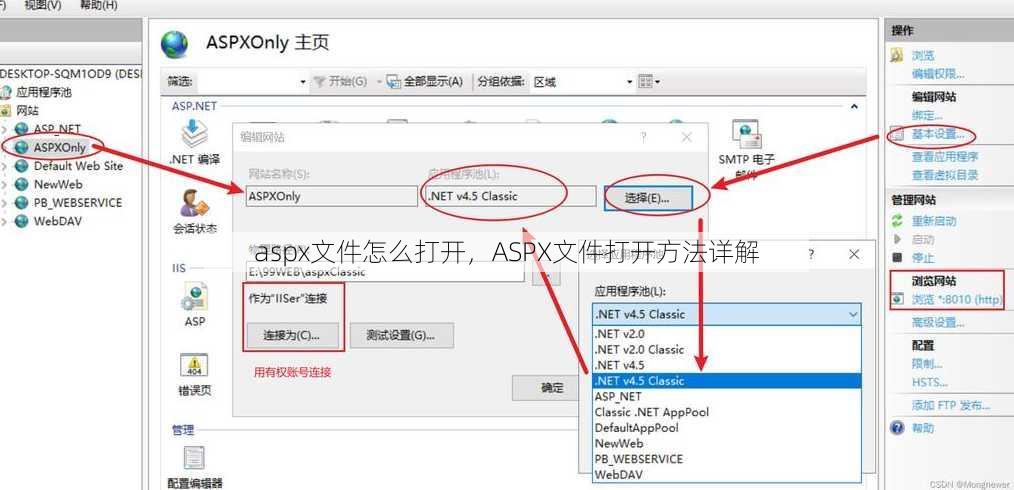Select 网站 node in connections tree

[28, 111]
